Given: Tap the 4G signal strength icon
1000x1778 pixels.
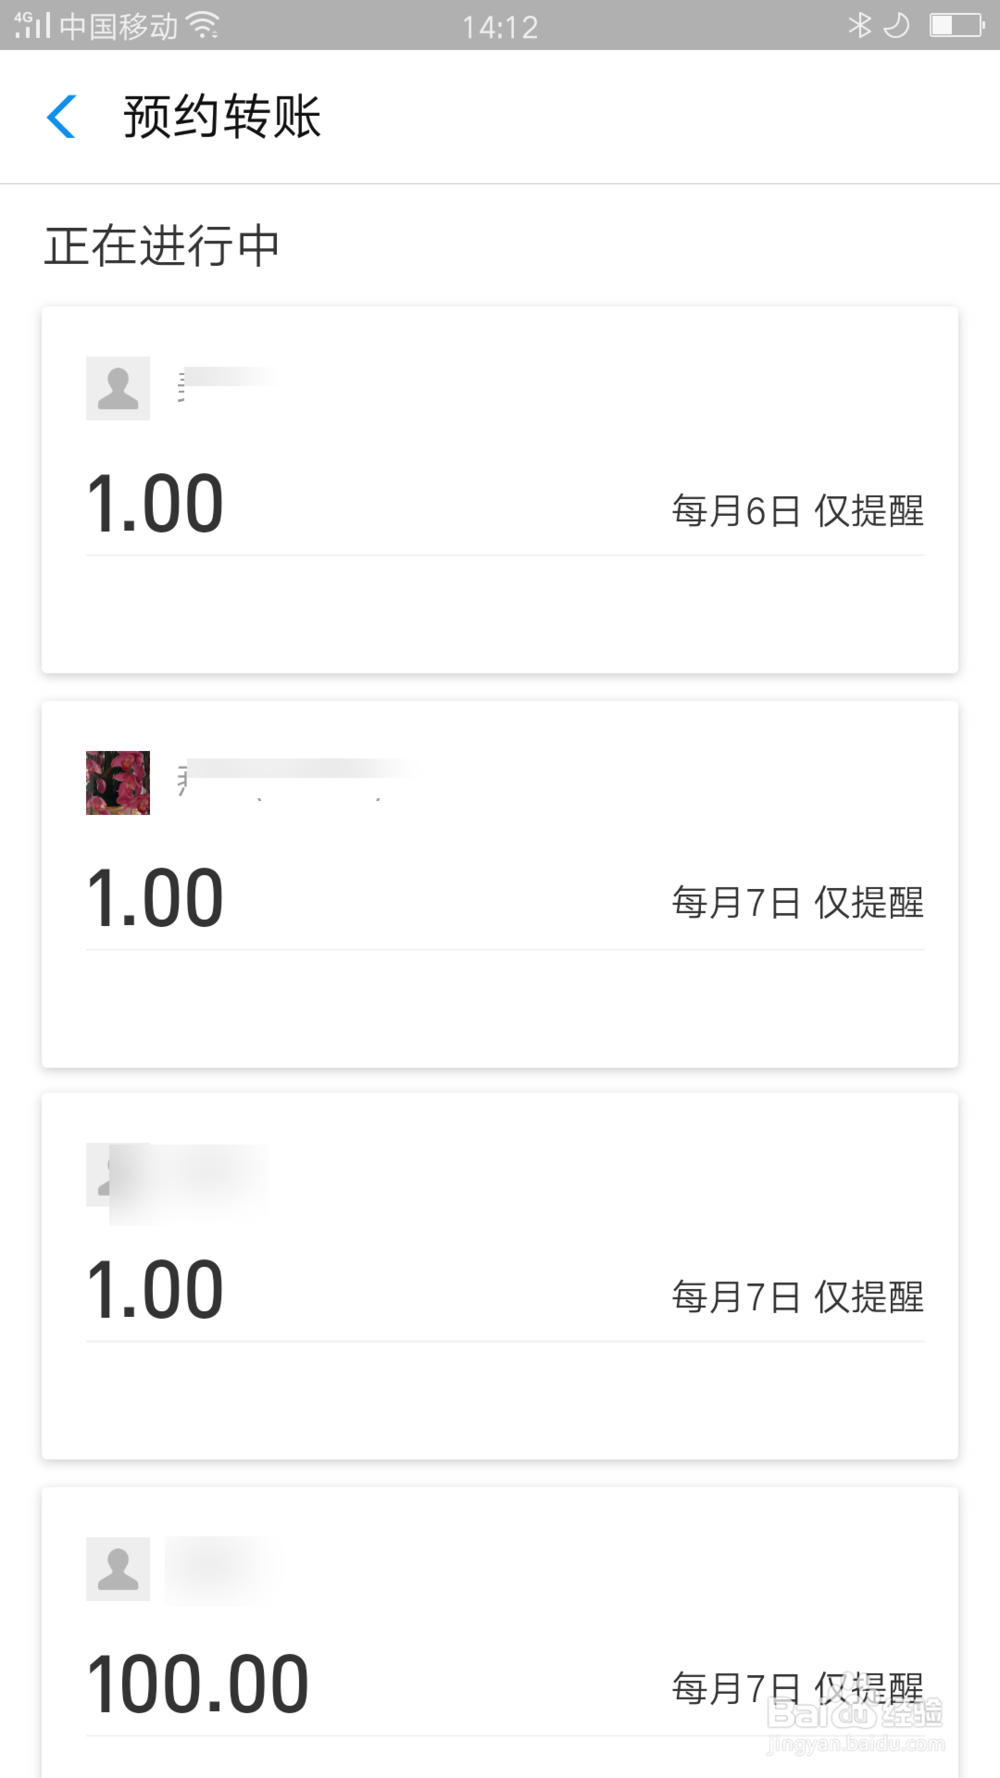Looking at the screenshot, I should pos(32,25).
